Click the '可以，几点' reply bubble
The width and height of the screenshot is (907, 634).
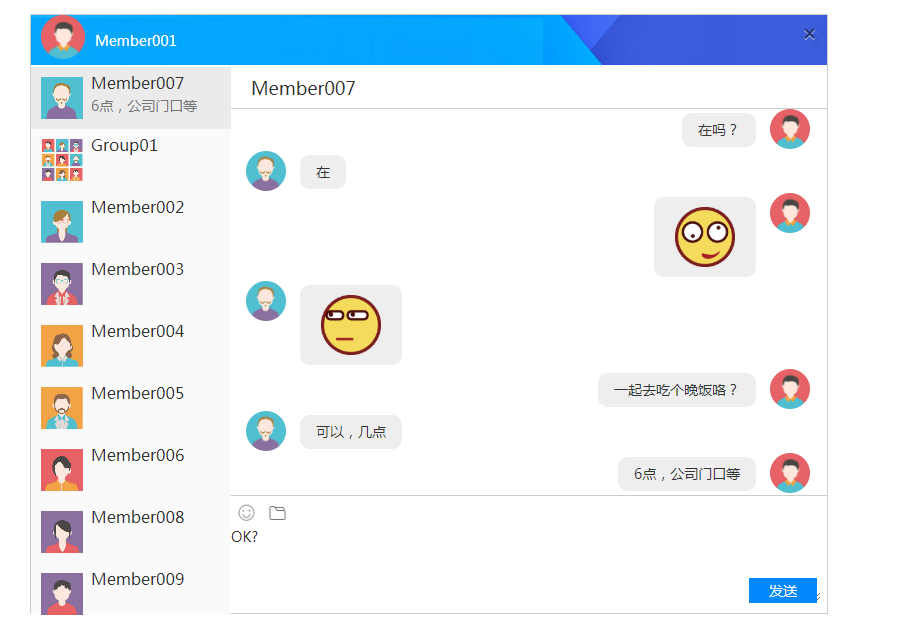click(350, 432)
